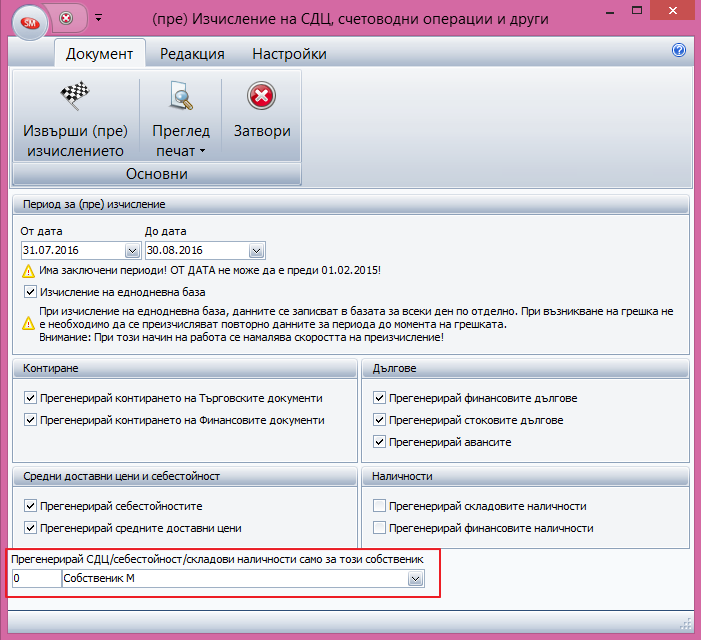The width and height of the screenshot is (701, 640).
Task: Uncheck Прегенерирай стоковите дългове
Action: click(x=379, y=420)
